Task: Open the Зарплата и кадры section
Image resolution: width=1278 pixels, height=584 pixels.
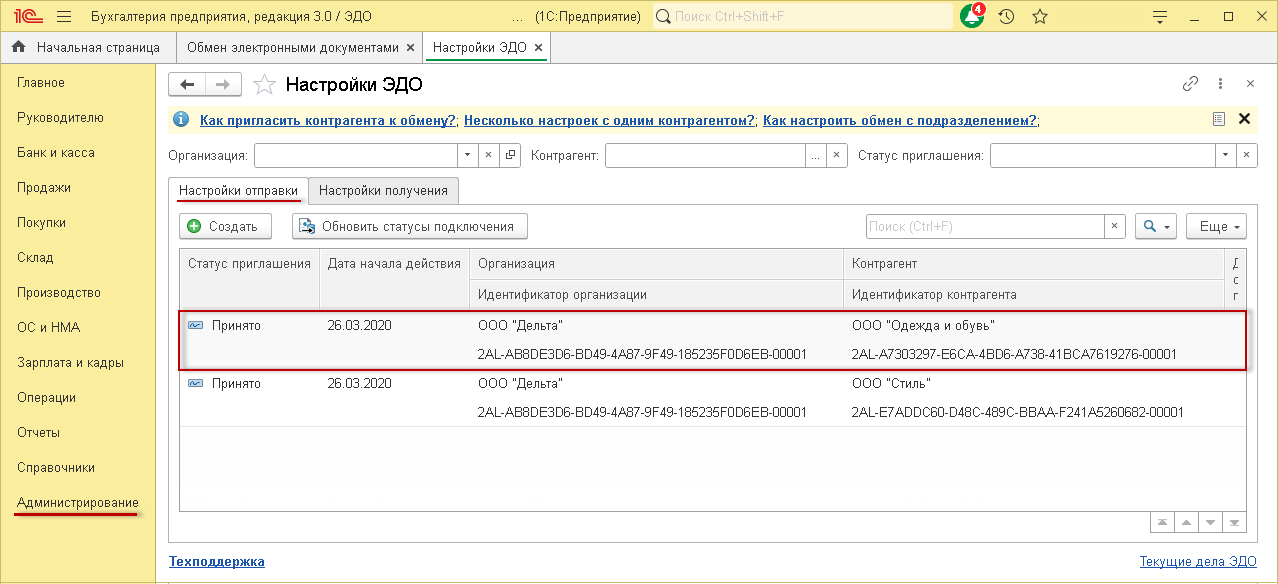Action: pos(70,363)
